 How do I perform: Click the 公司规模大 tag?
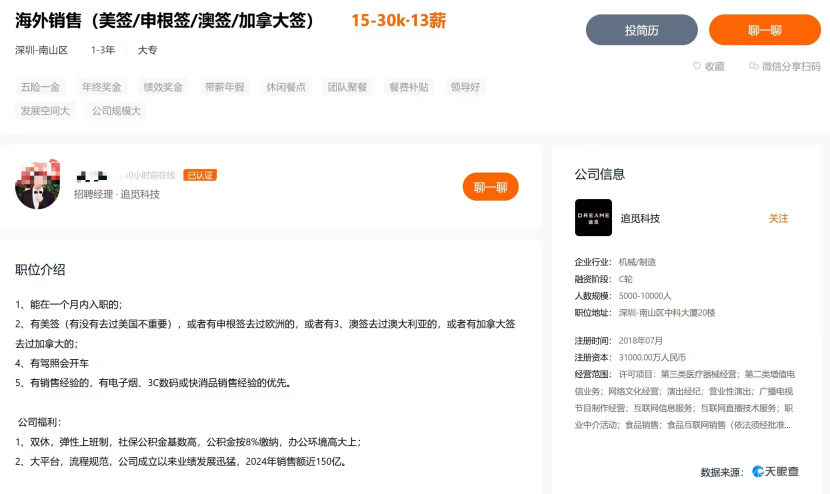click(116, 111)
